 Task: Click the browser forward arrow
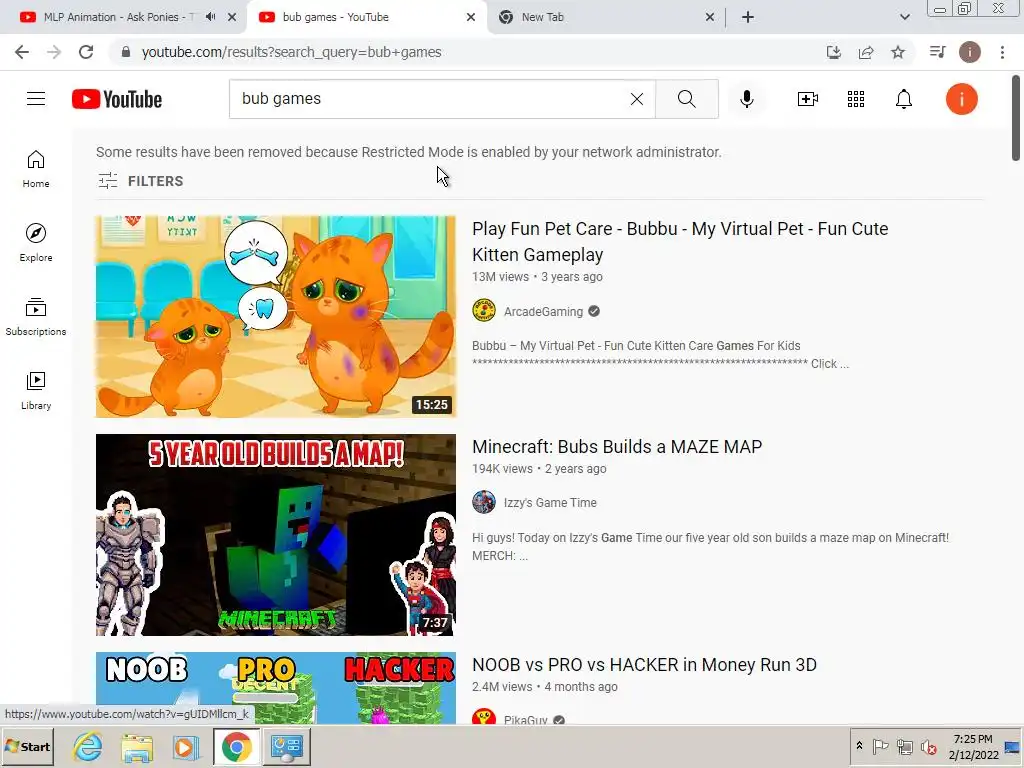(x=54, y=52)
